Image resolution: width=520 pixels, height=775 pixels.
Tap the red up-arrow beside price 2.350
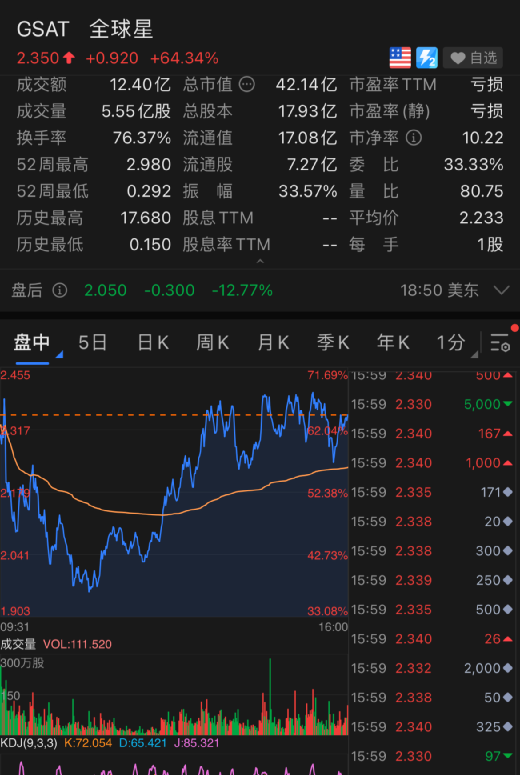(69, 58)
